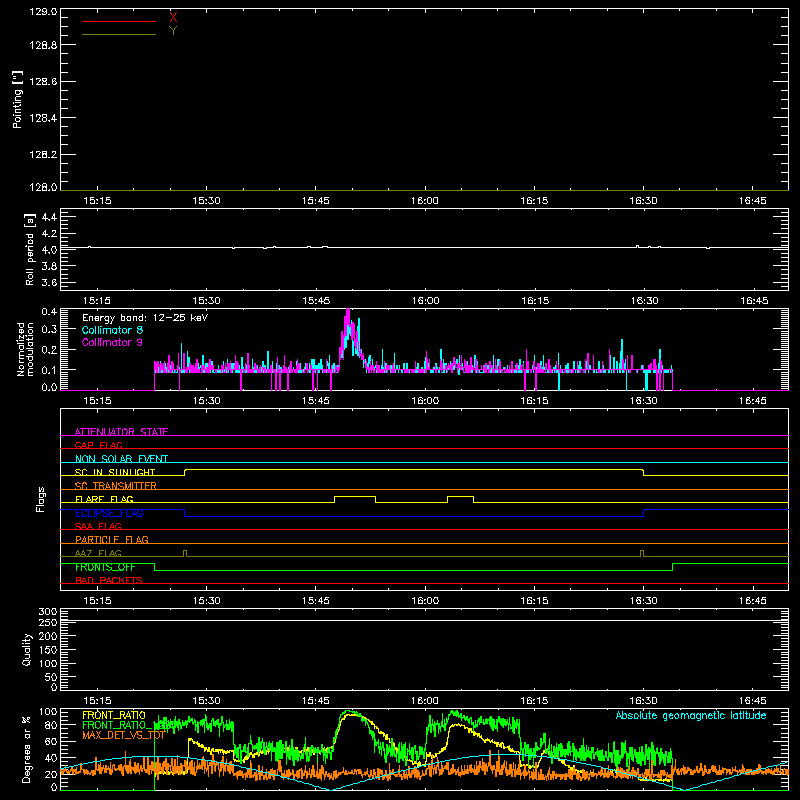This screenshot has height=800, width=800.
Task: Click the 300 tick on Quality axis
Action: coord(47,612)
